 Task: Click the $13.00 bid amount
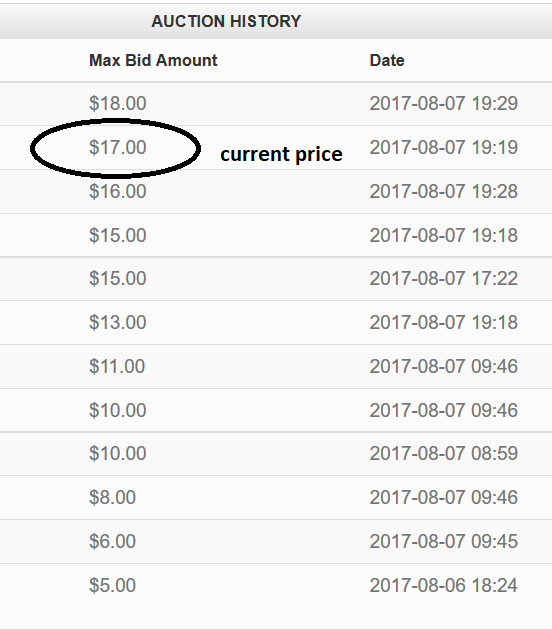pyautogui.click(x=117, y=322)
